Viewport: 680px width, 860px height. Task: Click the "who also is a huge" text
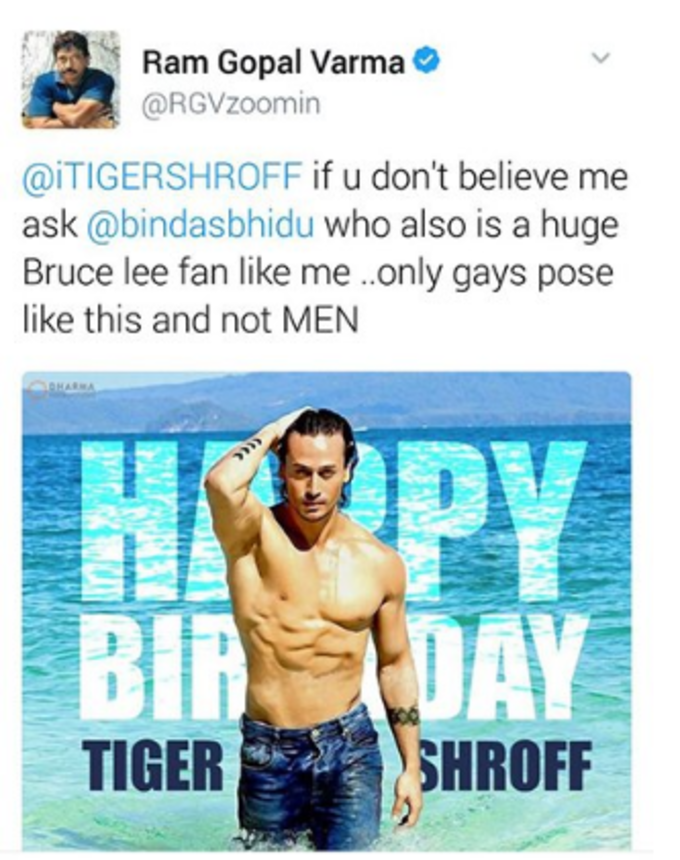[471, 225]
